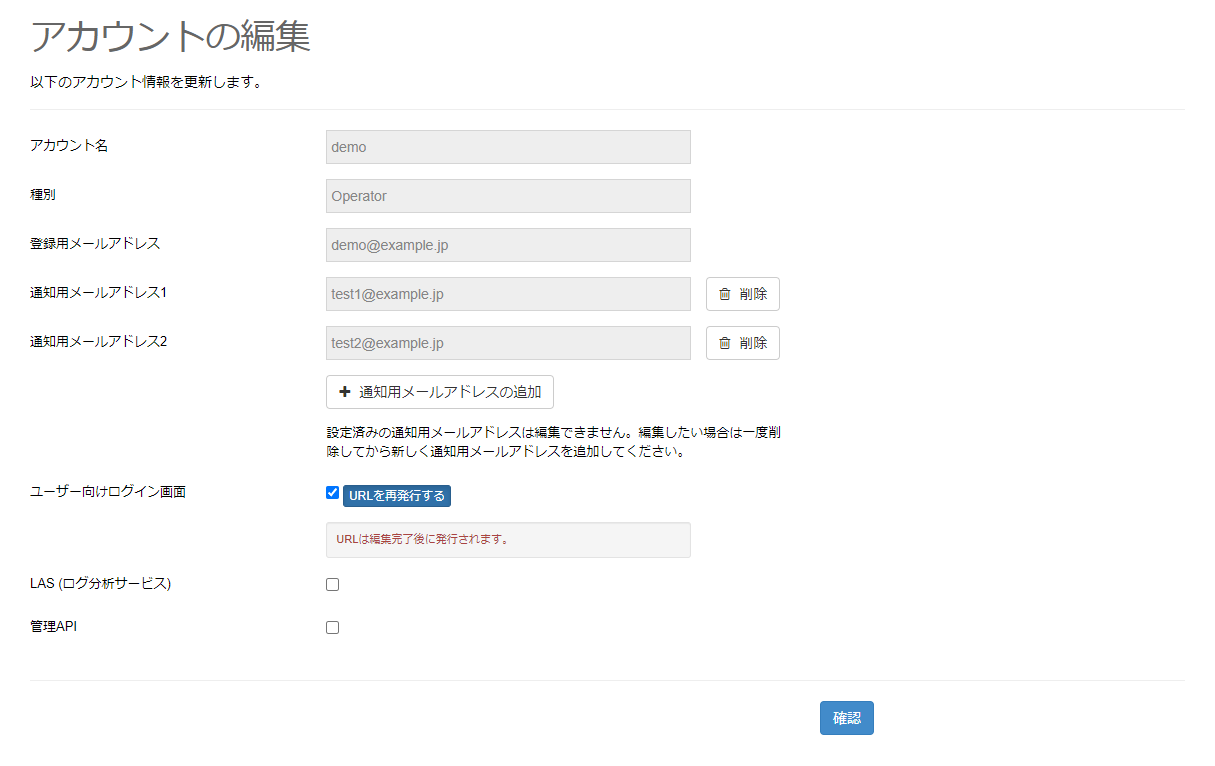
Task: Uncheck the URLを再発行する checkbox
Action: coord(332,492)
